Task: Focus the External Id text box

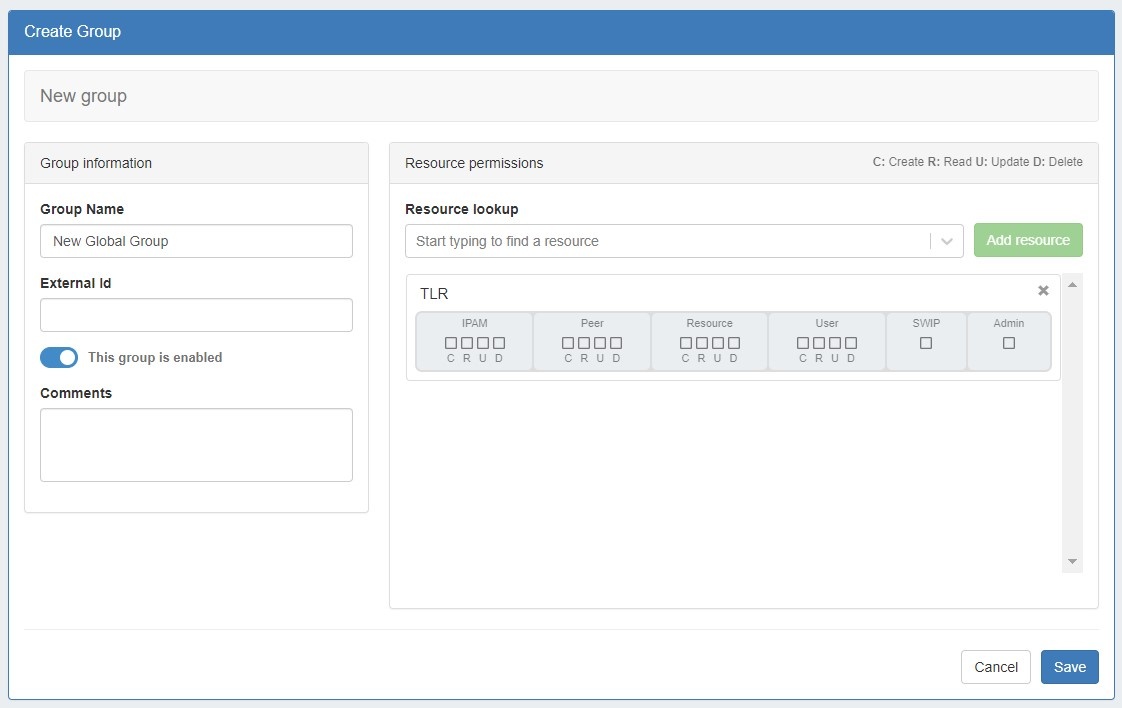Action: (196, 315)
